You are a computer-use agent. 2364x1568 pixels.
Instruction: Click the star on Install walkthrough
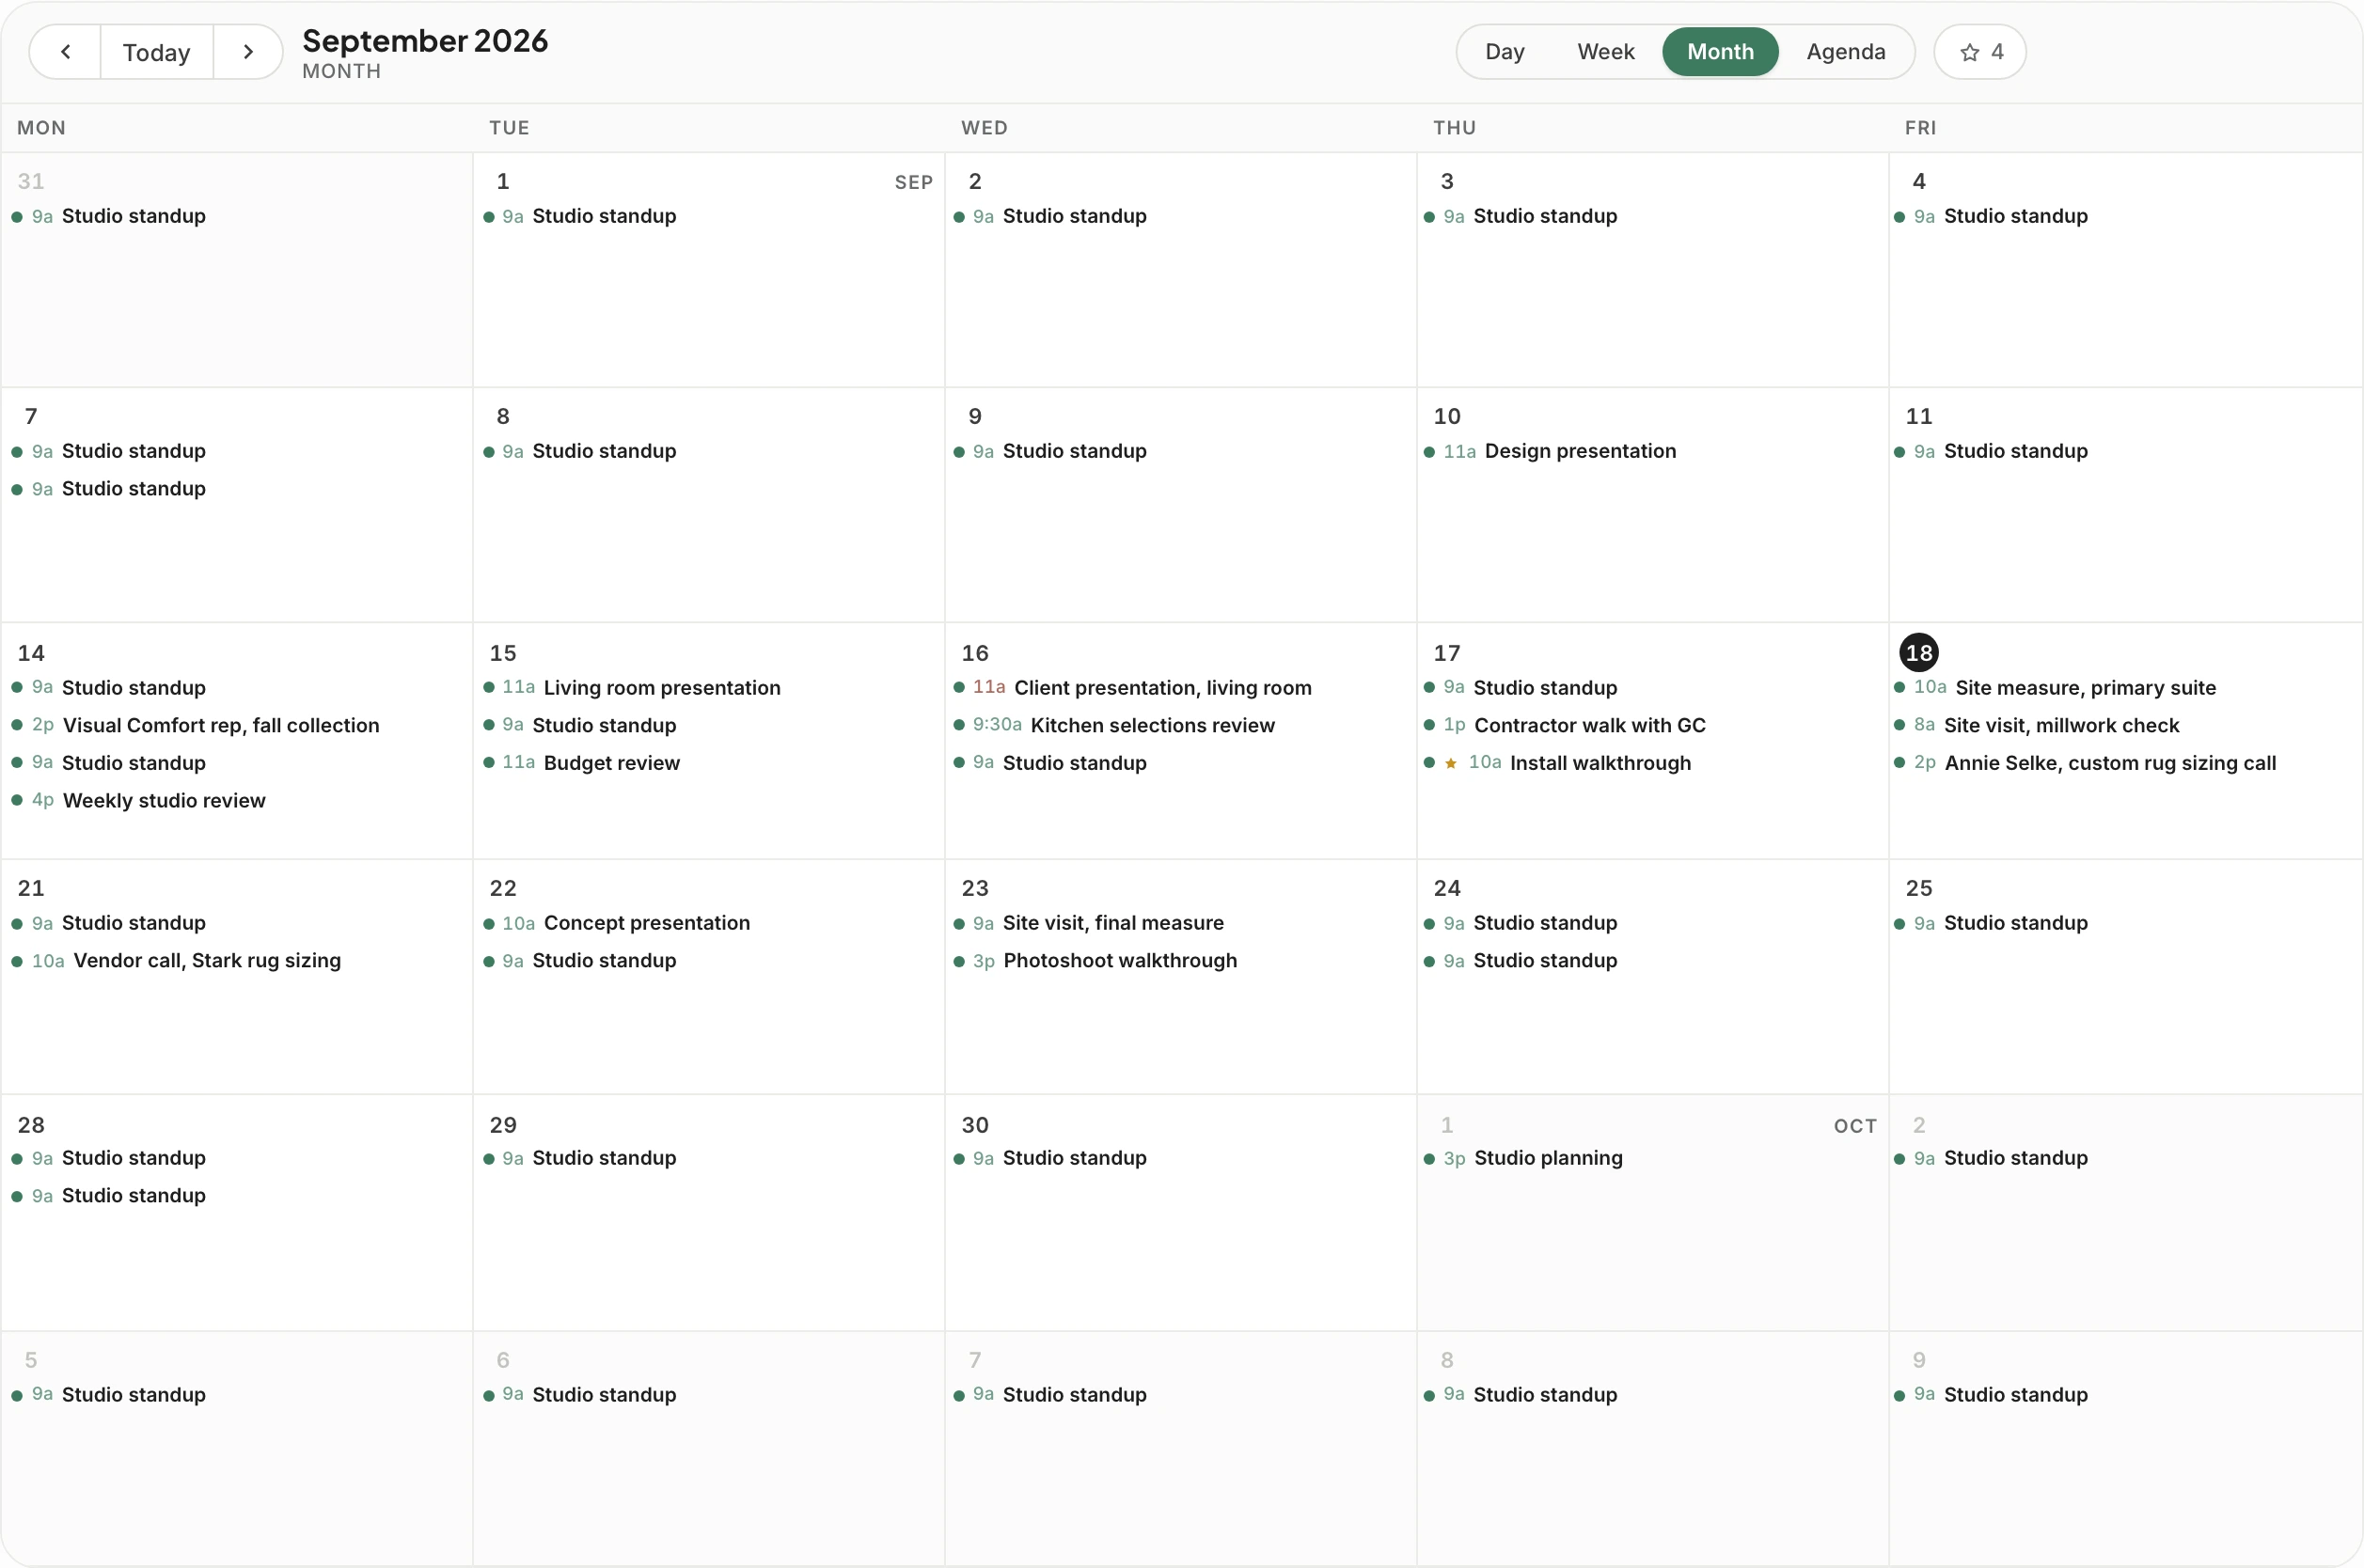click(1450, 764)
